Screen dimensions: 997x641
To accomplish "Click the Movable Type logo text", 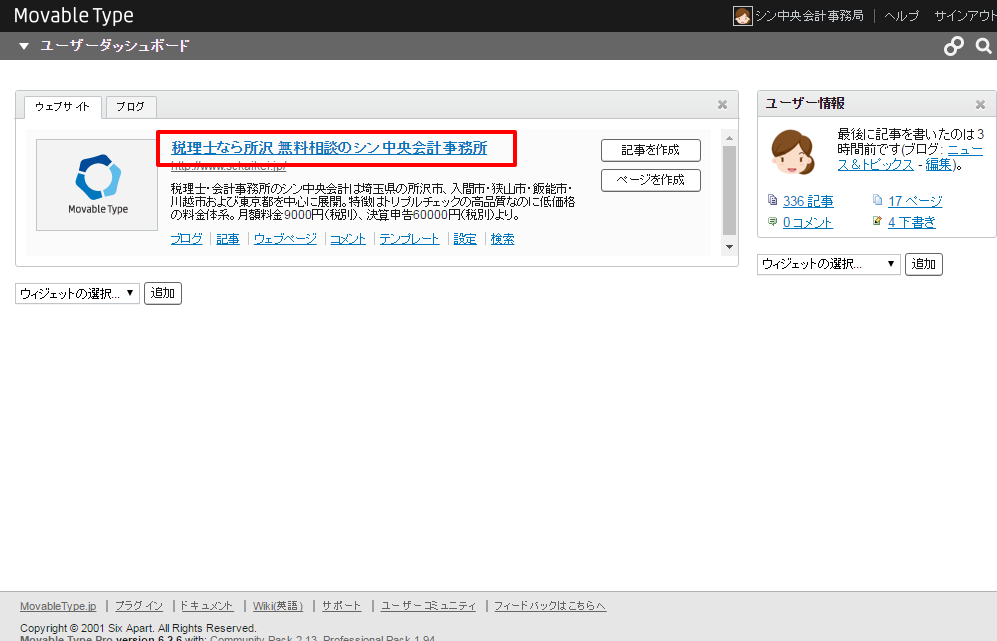I will pos(74,15).
